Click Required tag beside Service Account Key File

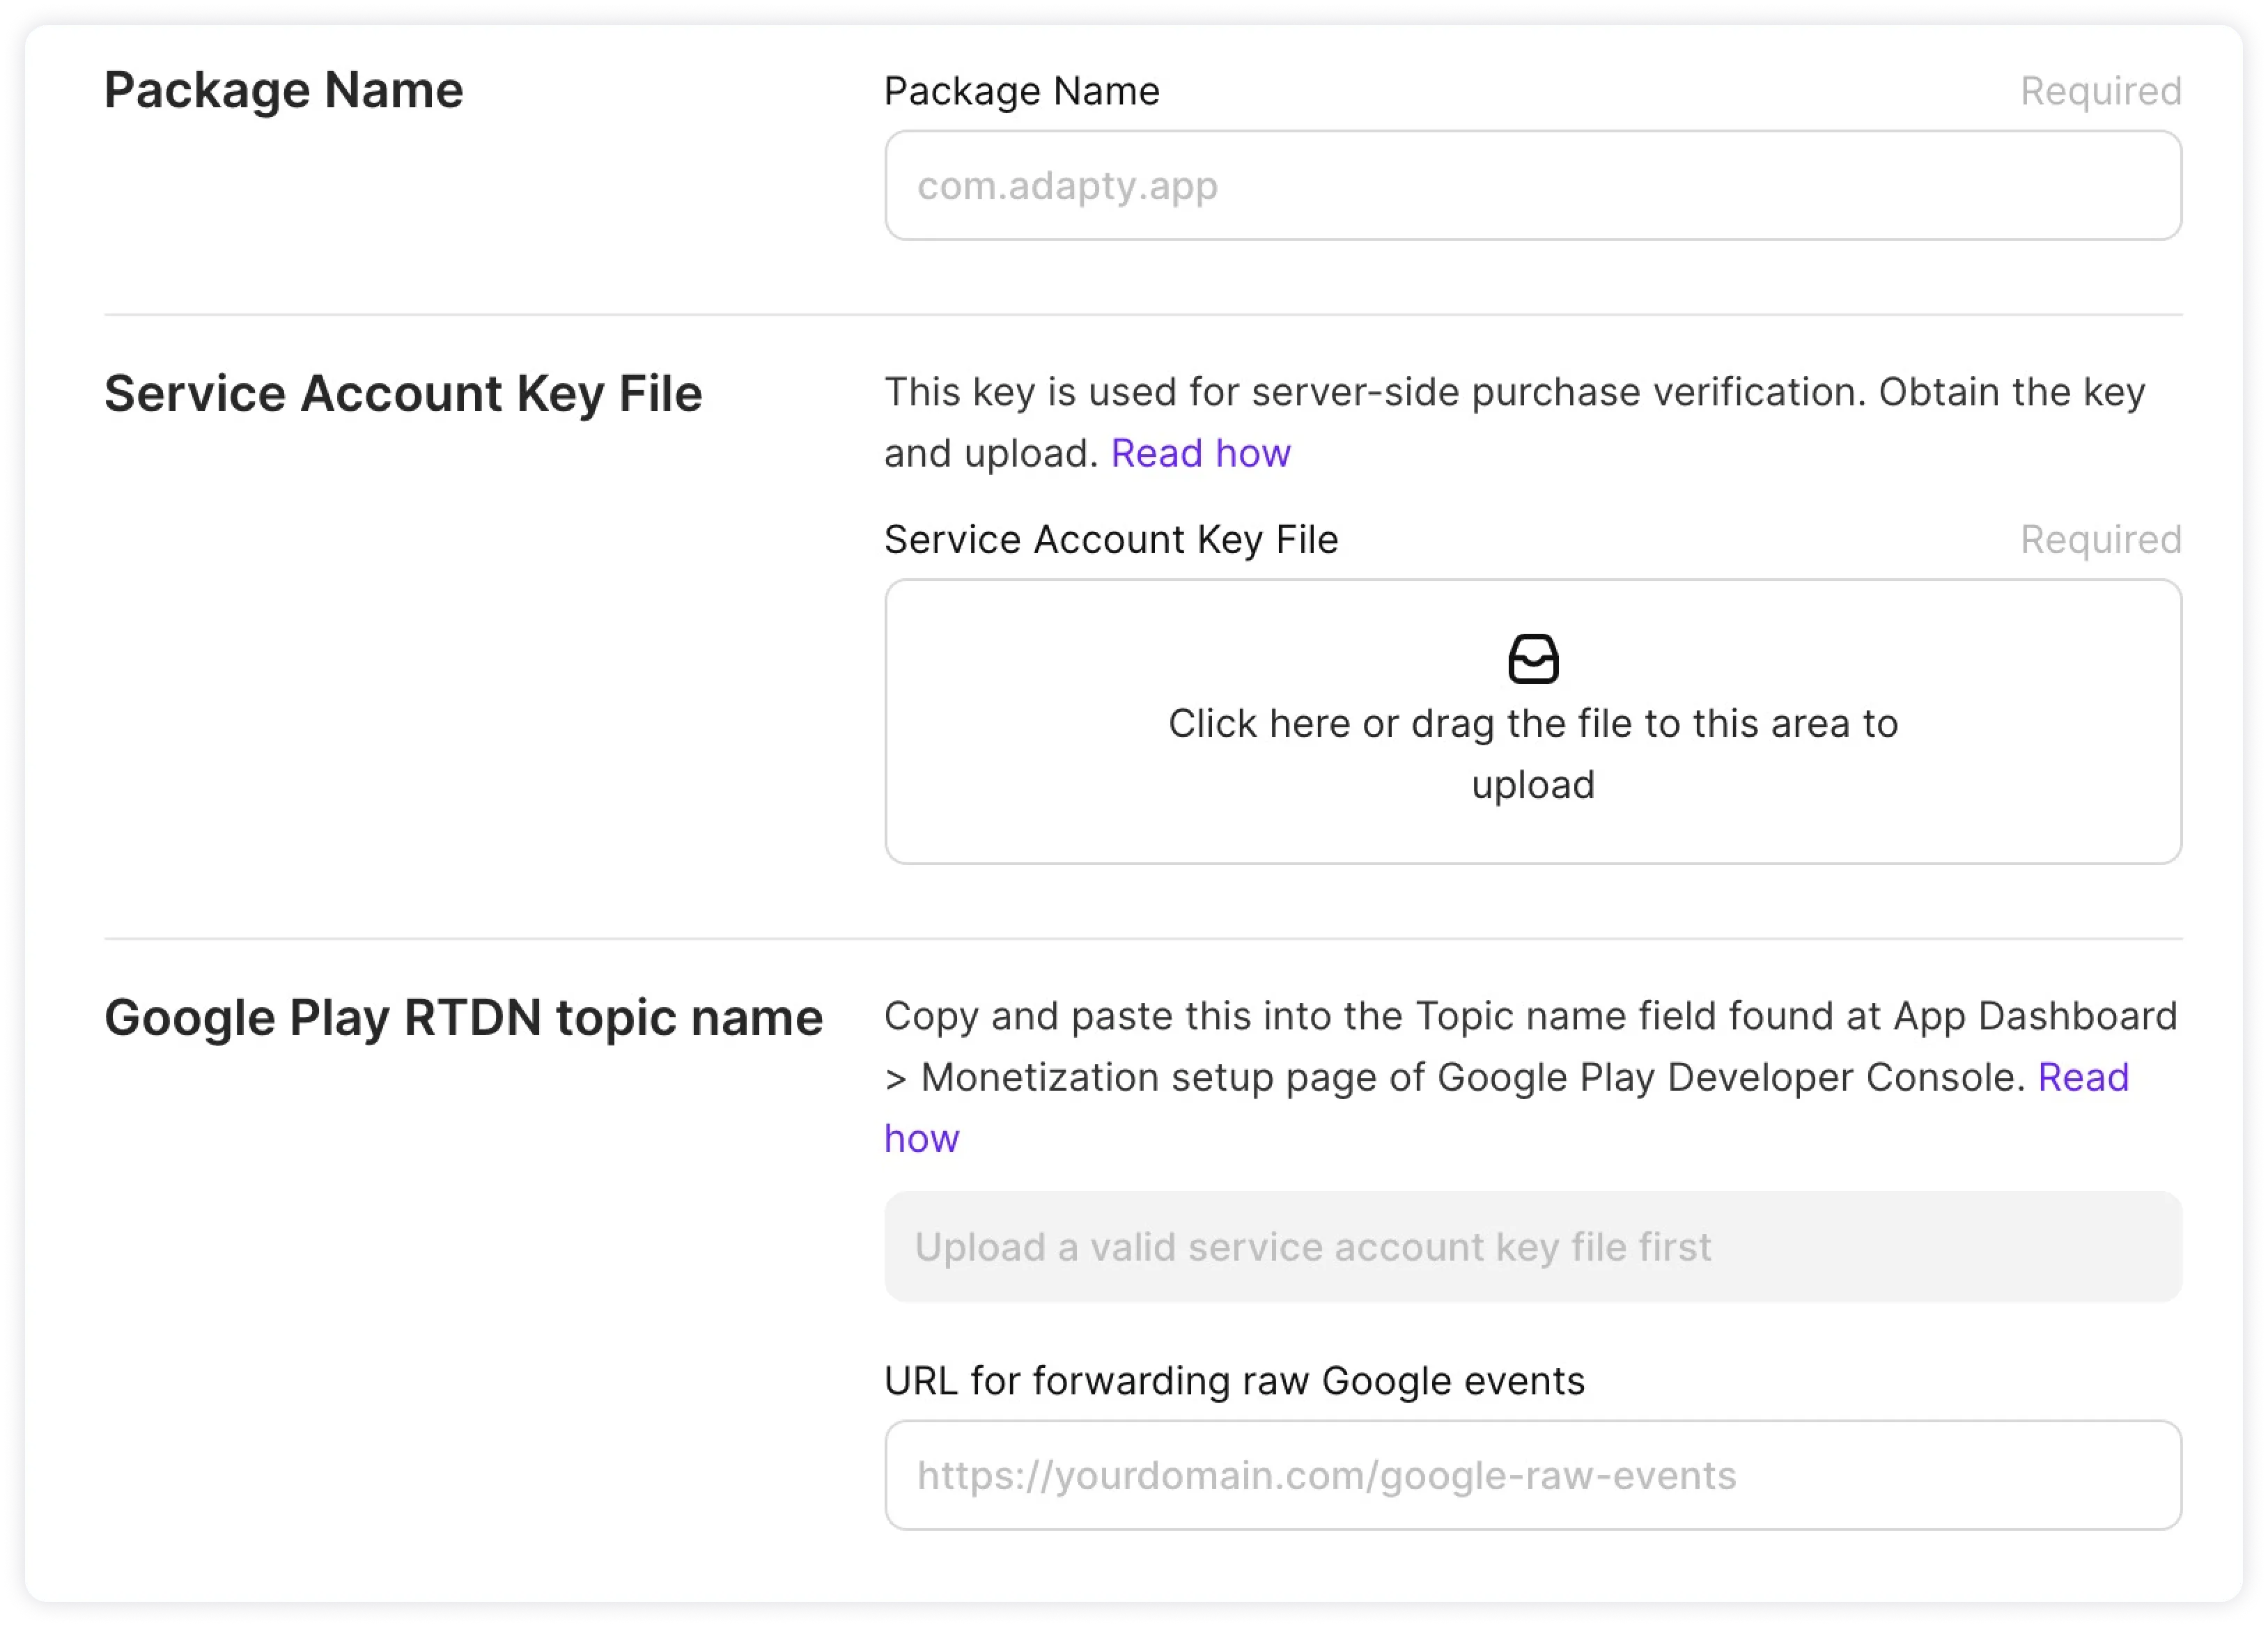tap(2100, 540)
